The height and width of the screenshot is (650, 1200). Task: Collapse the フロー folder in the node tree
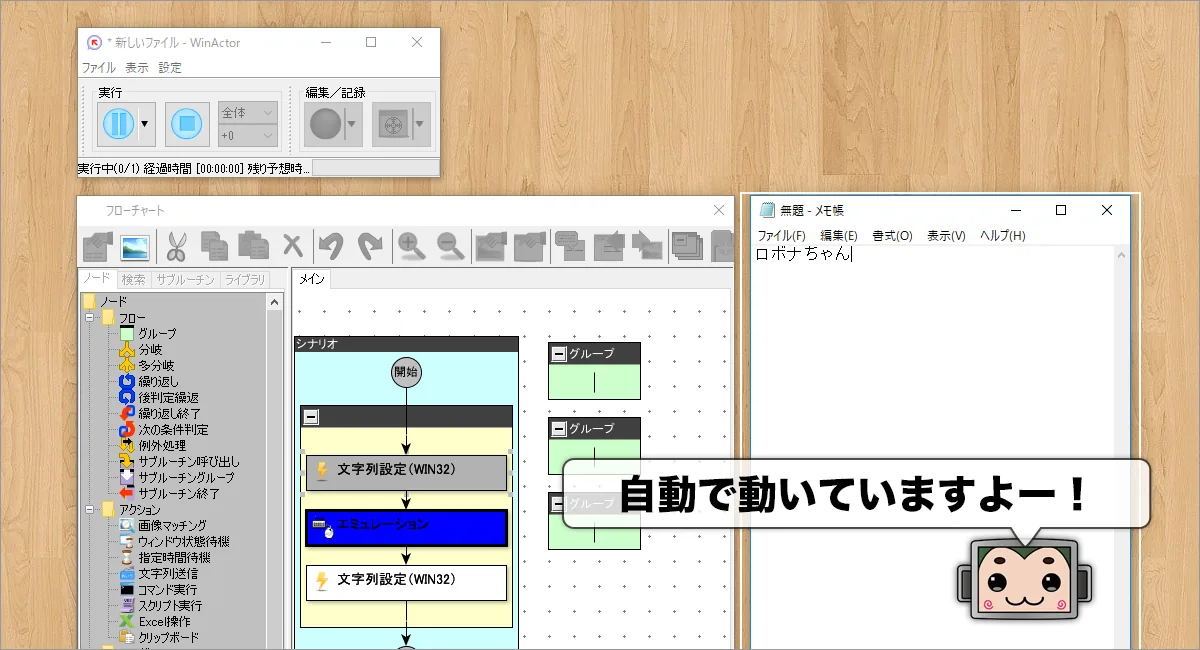click(x=88, y=318)
